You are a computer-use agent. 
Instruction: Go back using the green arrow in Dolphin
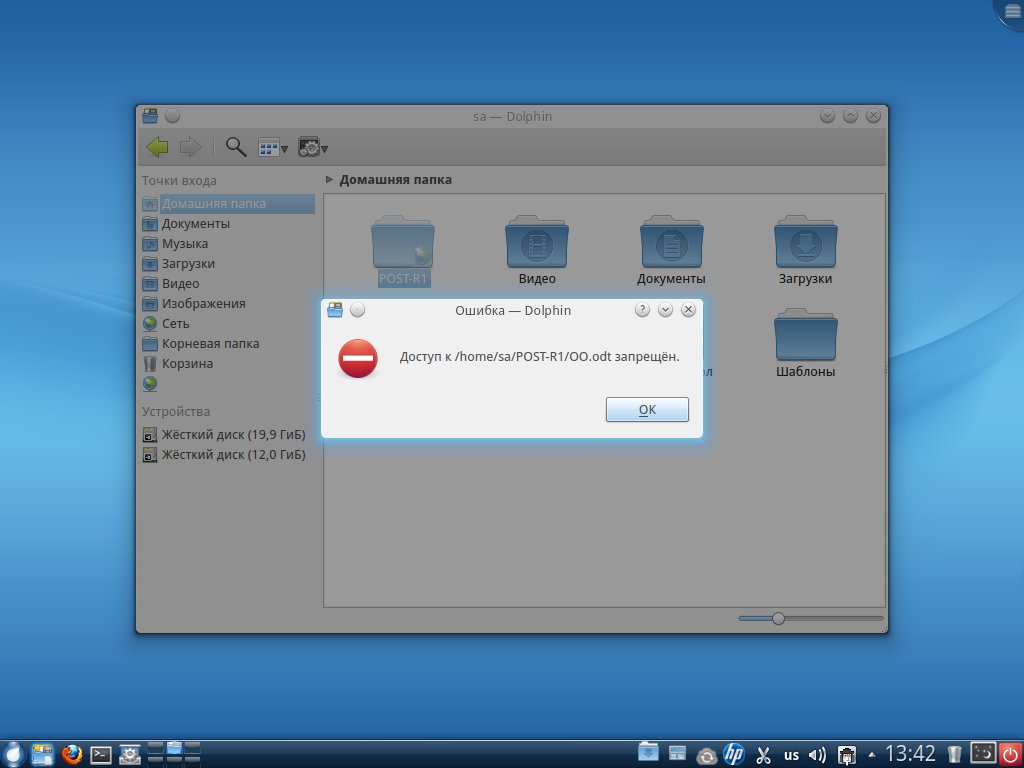tap(157, 147)
